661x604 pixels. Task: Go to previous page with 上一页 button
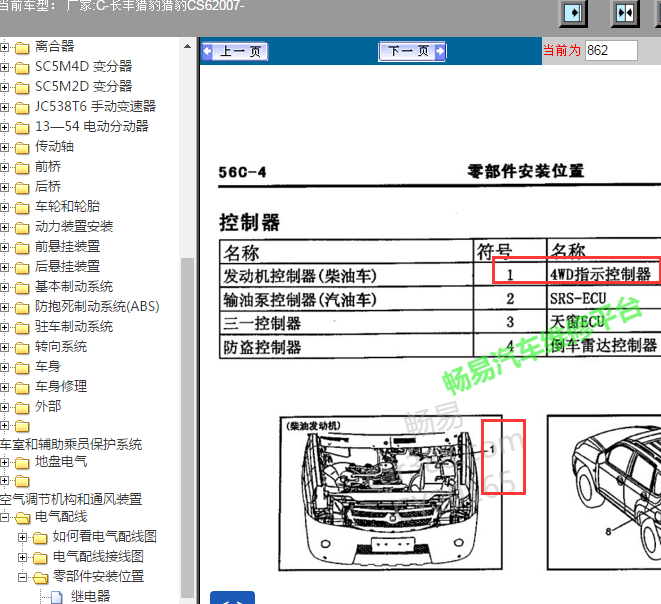tap(235, 51)
